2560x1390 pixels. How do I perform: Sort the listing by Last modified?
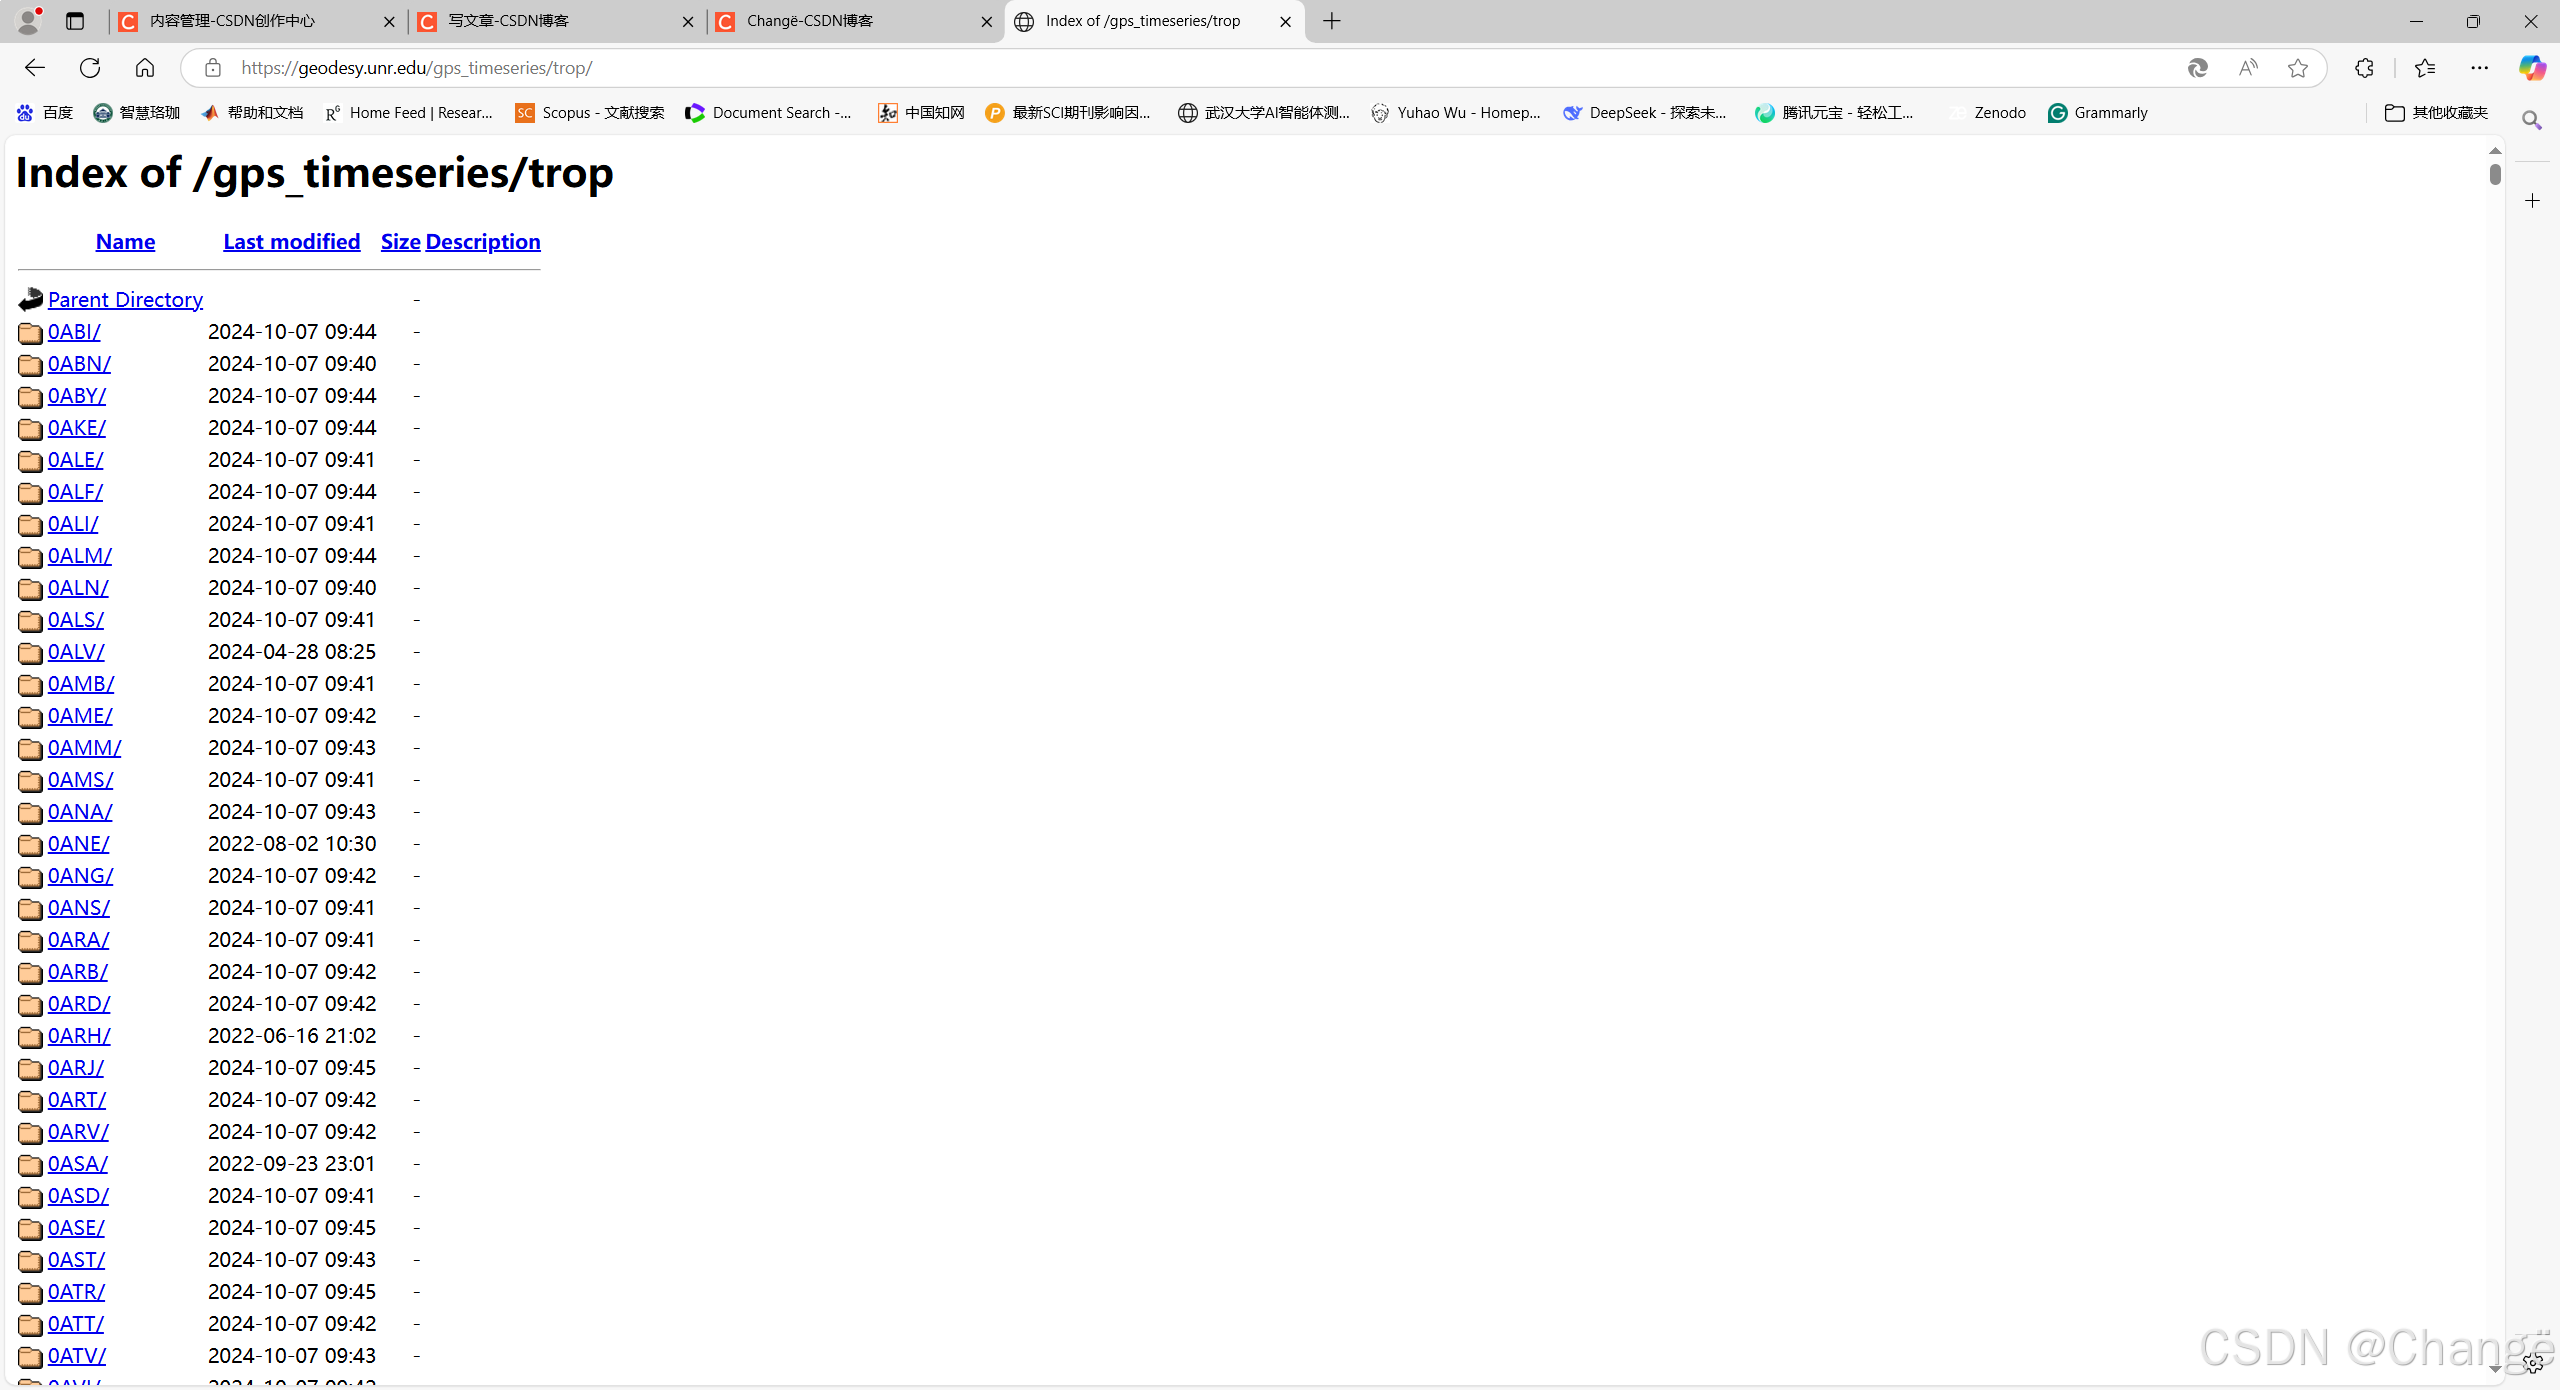pos(291,242)
